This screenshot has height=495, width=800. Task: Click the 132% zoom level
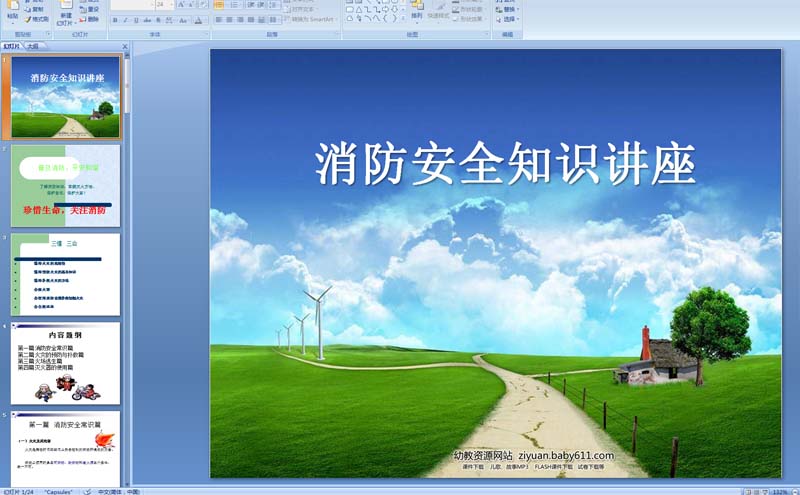780,492
